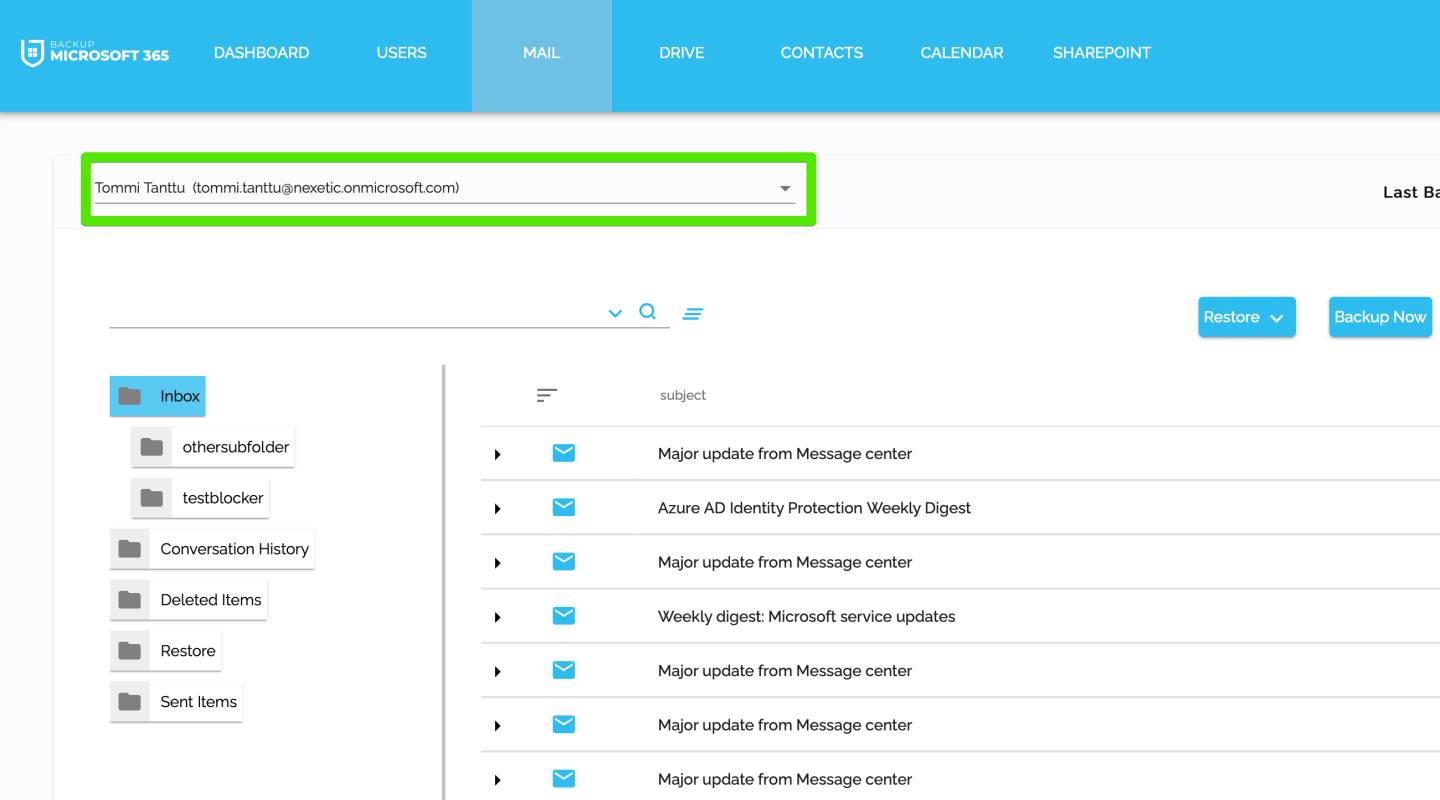Viewport: 1440px width, 800px height.
Task: Expand the Azure AD Identity Protection row
Action: click(497, 509)
